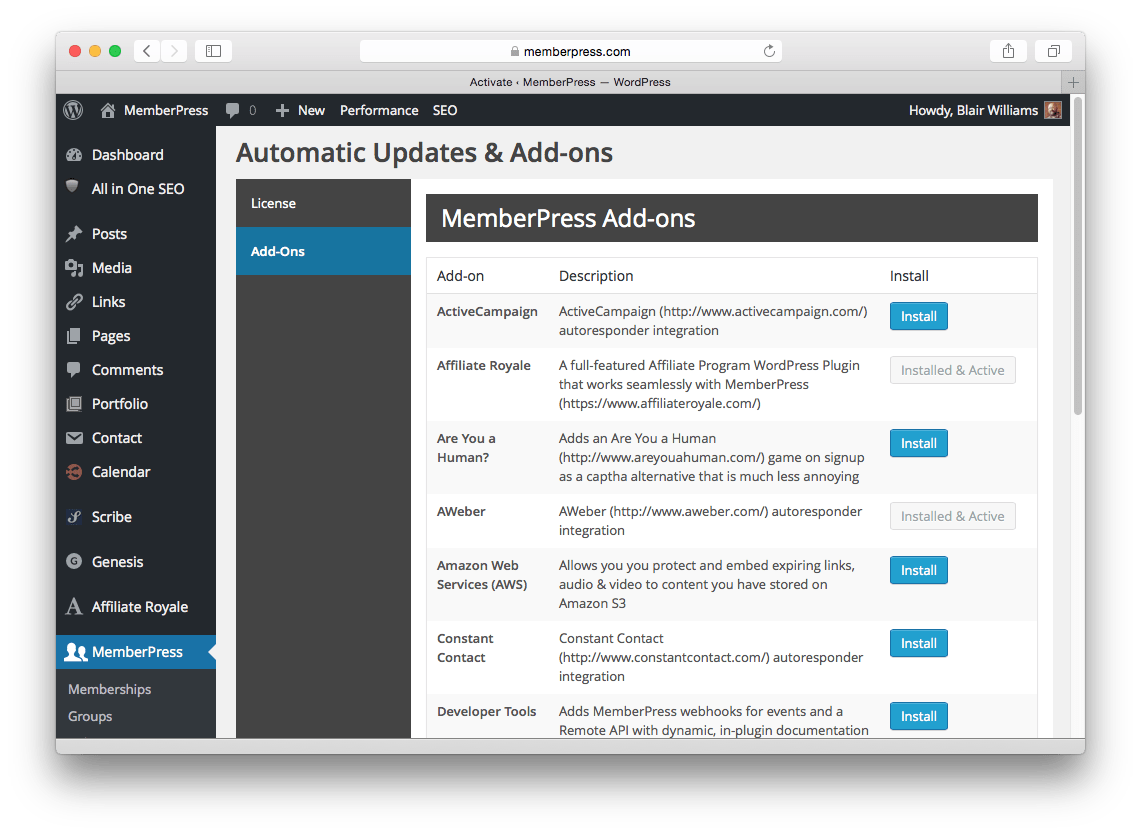Click the WordPress logo icon in admin bar
This screenshot has height=834, width=1141.
pos(73,110)
